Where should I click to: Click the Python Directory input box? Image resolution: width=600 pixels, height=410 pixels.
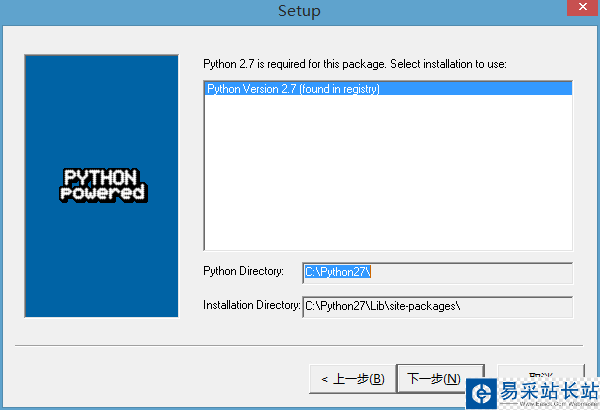437,273
